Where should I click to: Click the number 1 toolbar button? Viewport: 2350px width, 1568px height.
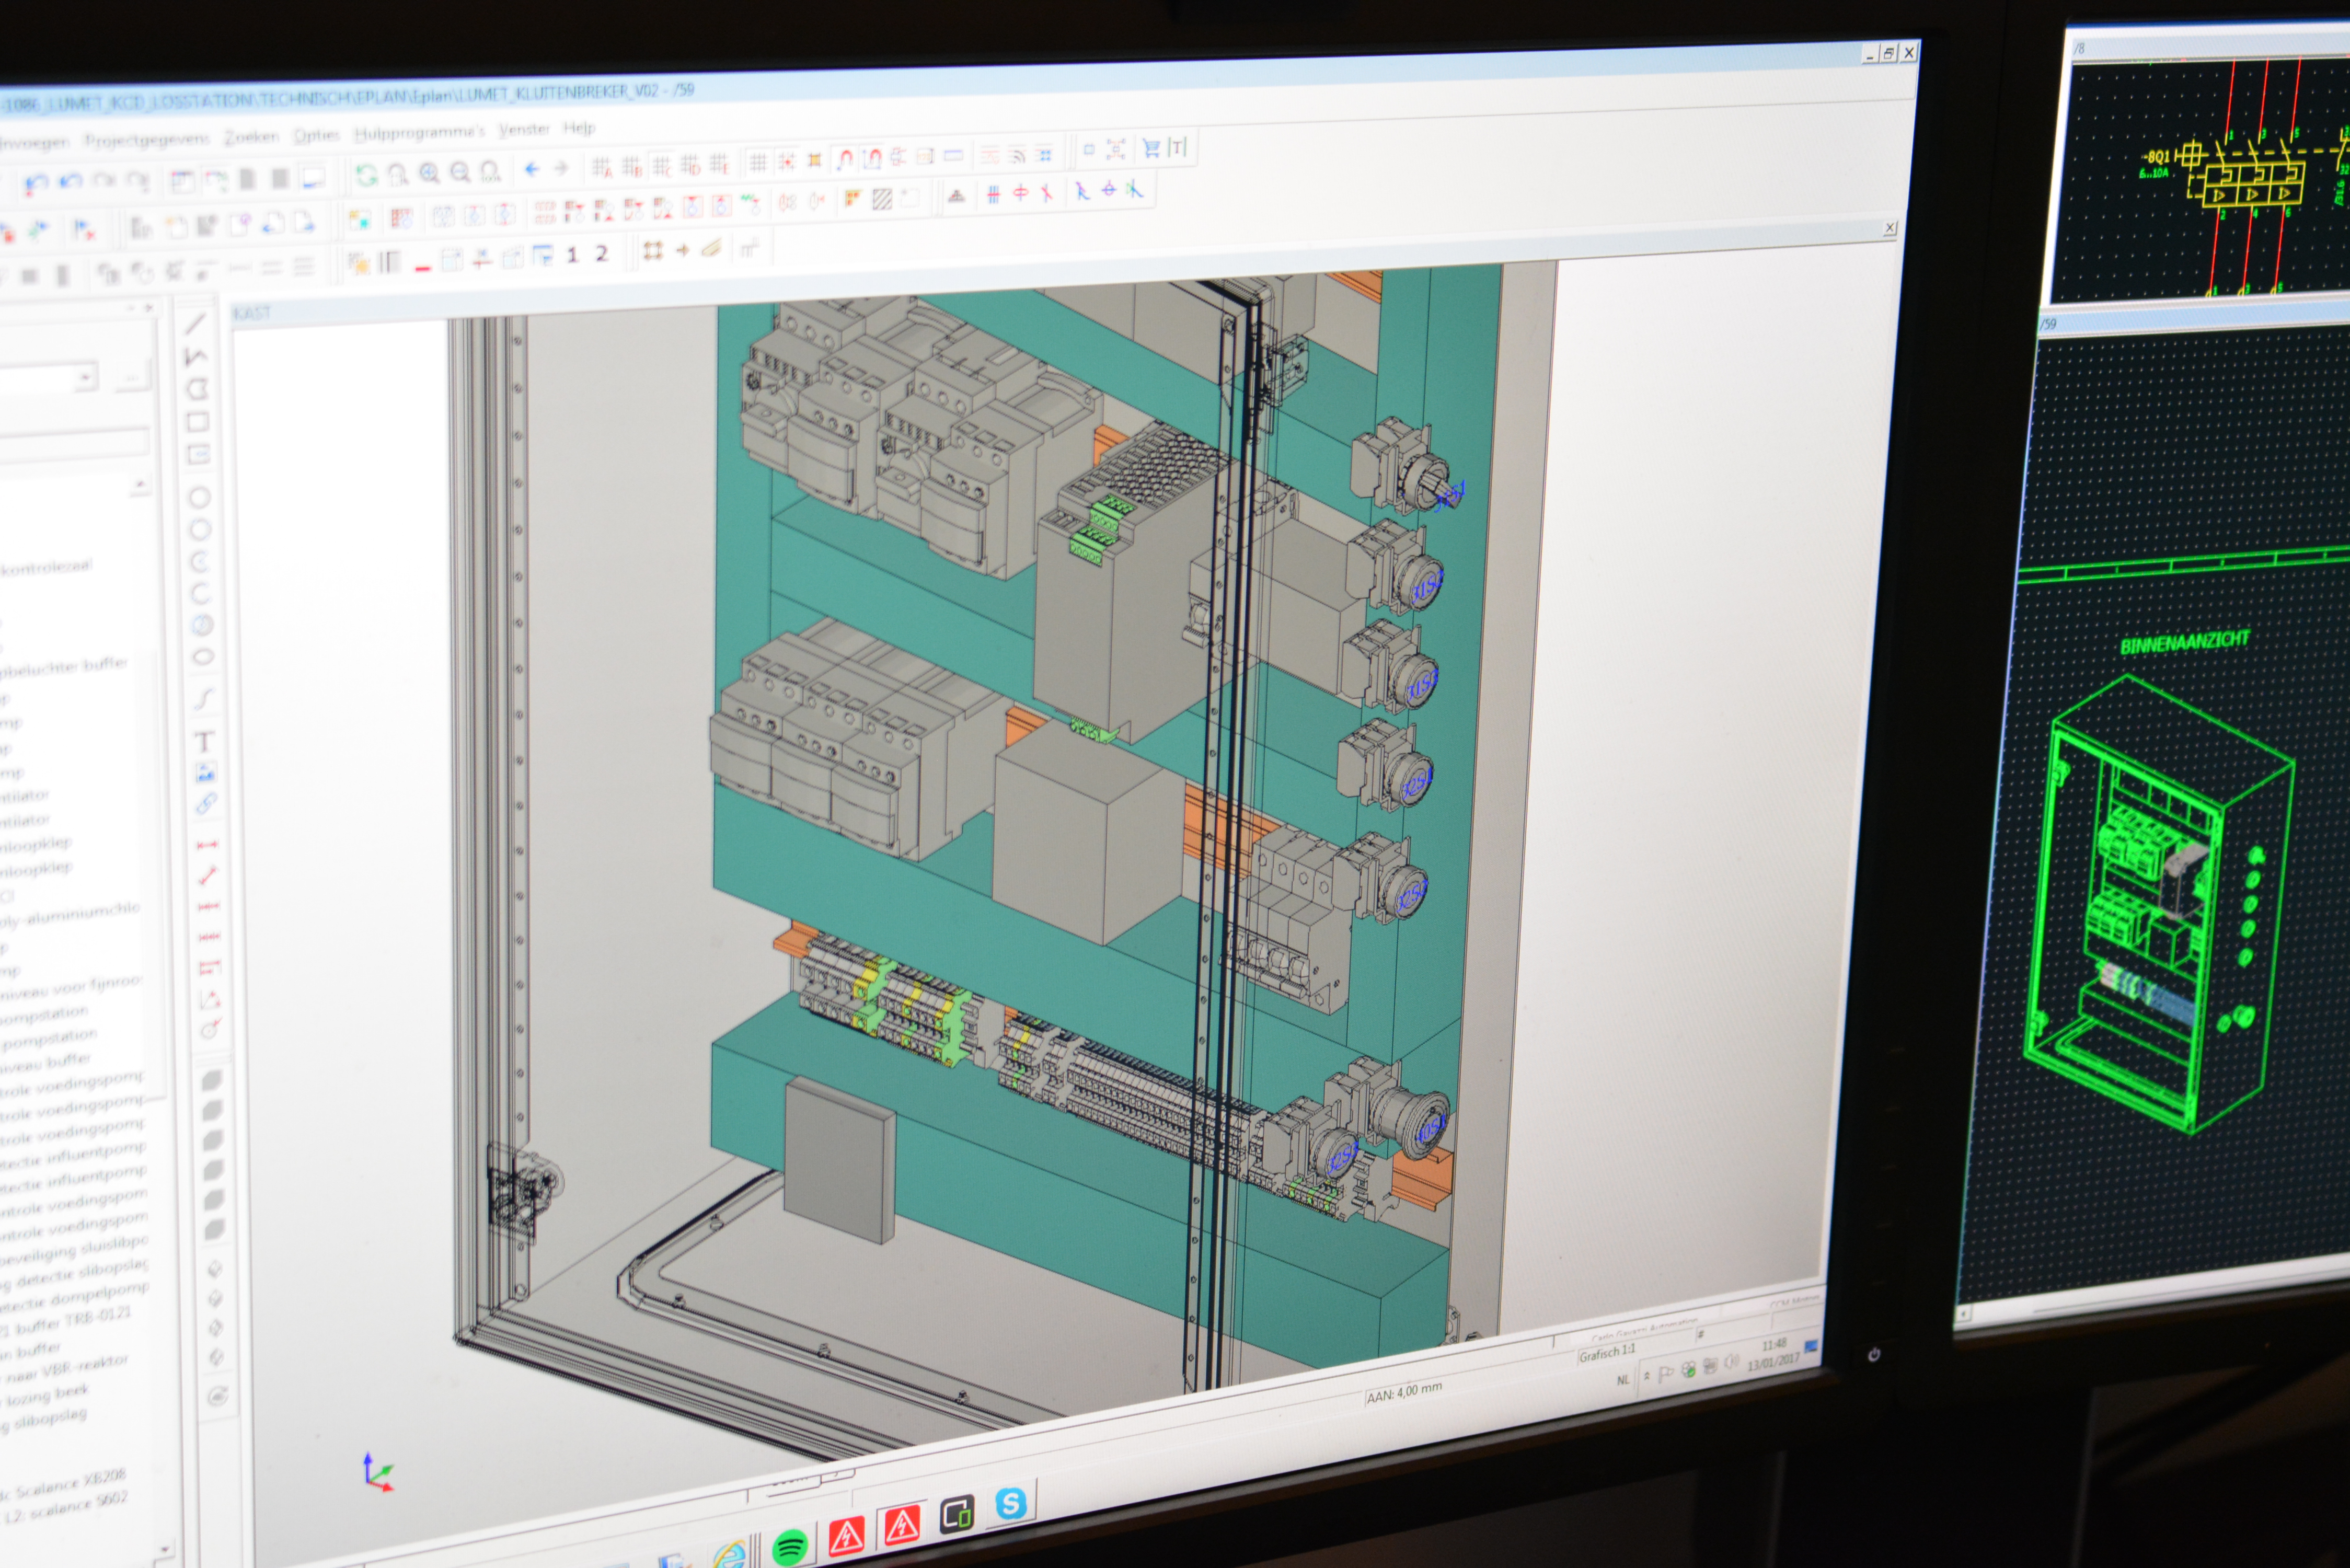tap(572, 255)
